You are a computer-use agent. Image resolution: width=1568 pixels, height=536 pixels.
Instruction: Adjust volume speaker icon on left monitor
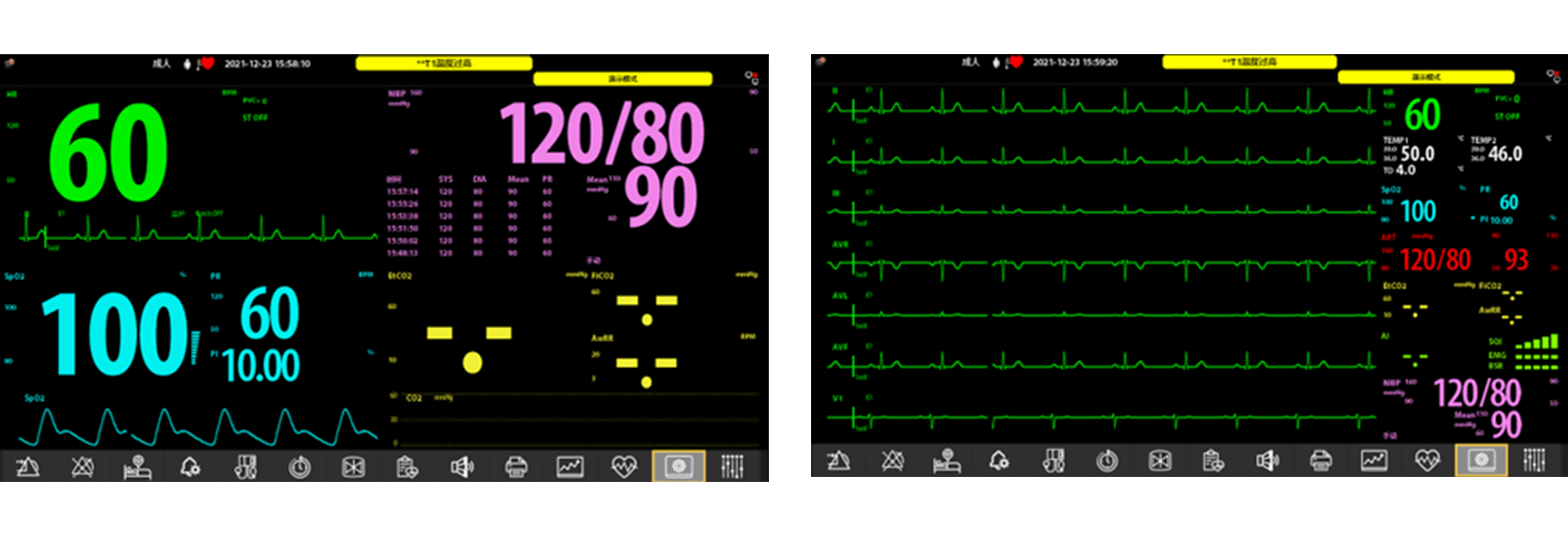(461, 465)
